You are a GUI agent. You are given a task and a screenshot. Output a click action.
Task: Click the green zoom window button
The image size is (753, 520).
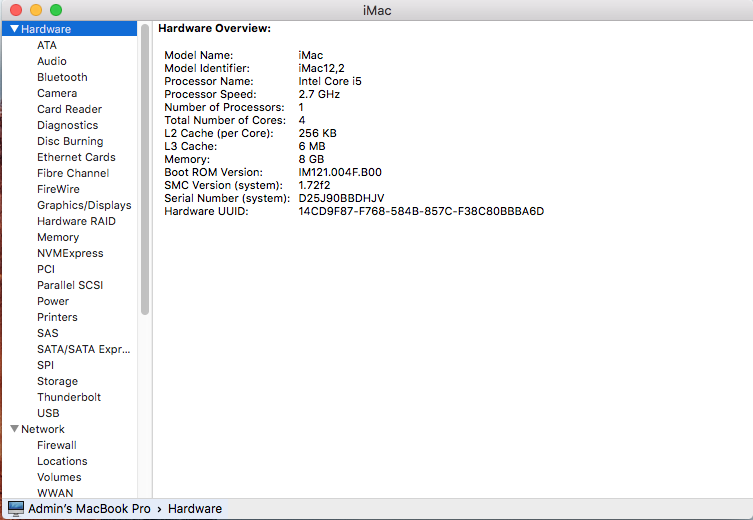56,10
